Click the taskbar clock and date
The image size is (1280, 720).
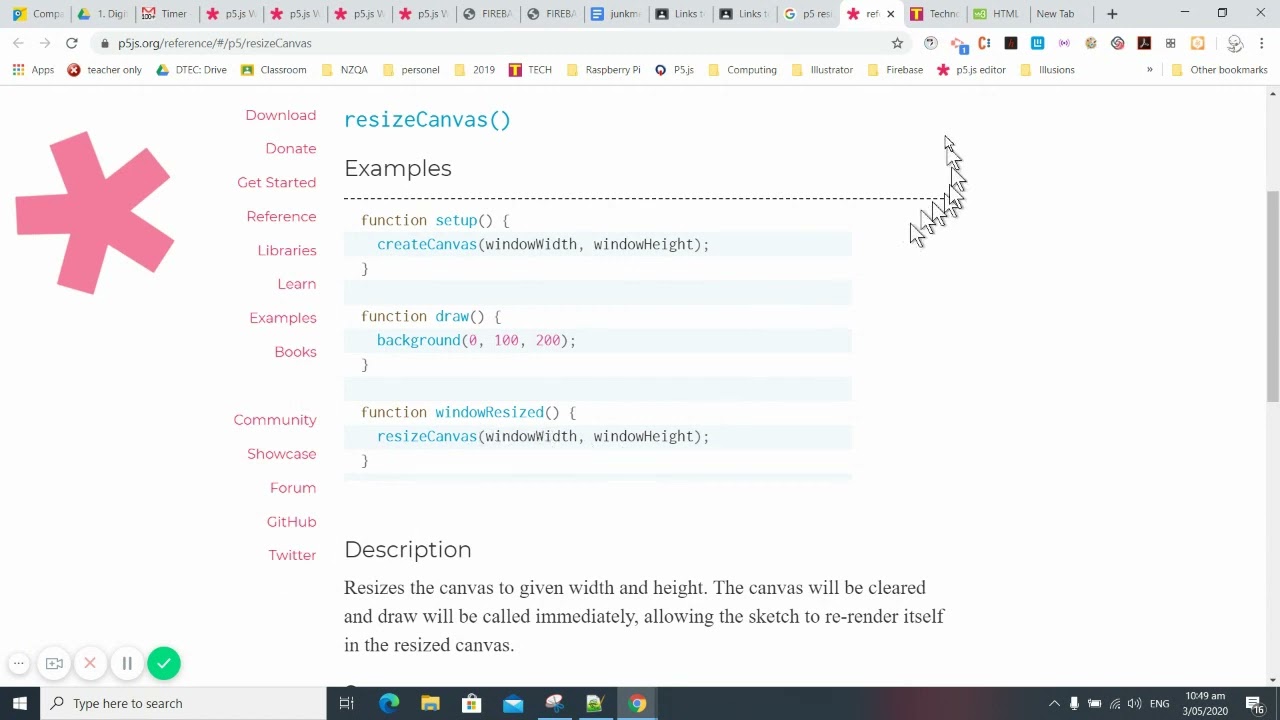pos(1205,703)
